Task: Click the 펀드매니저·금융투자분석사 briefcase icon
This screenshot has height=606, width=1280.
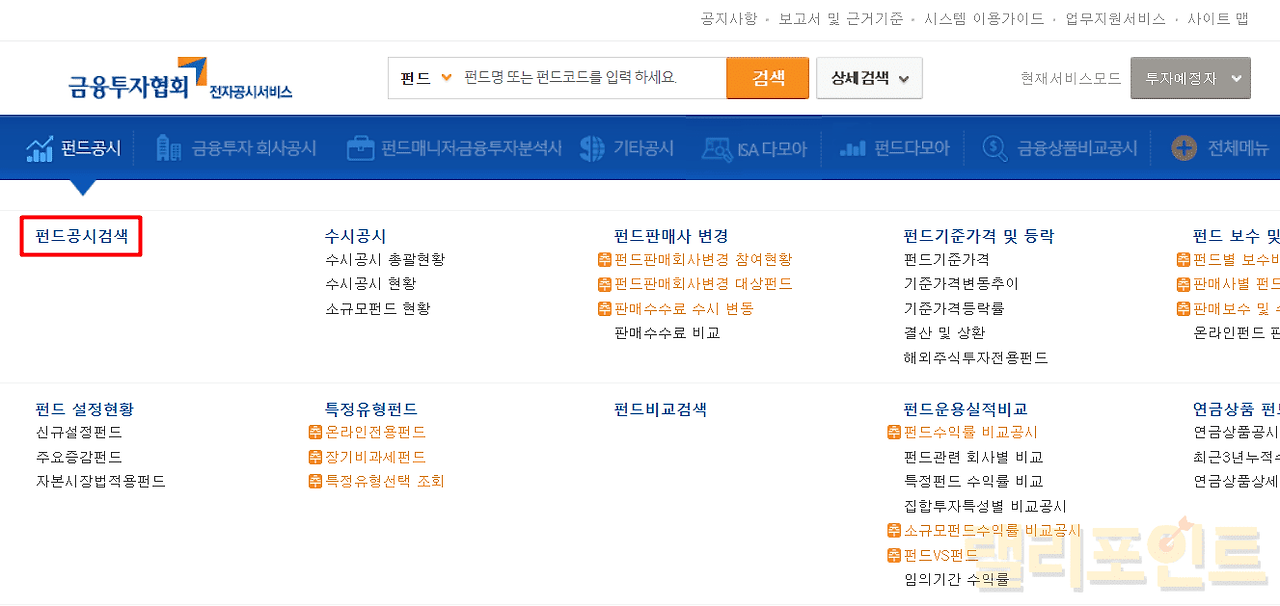Action: (x=360, y=149)
